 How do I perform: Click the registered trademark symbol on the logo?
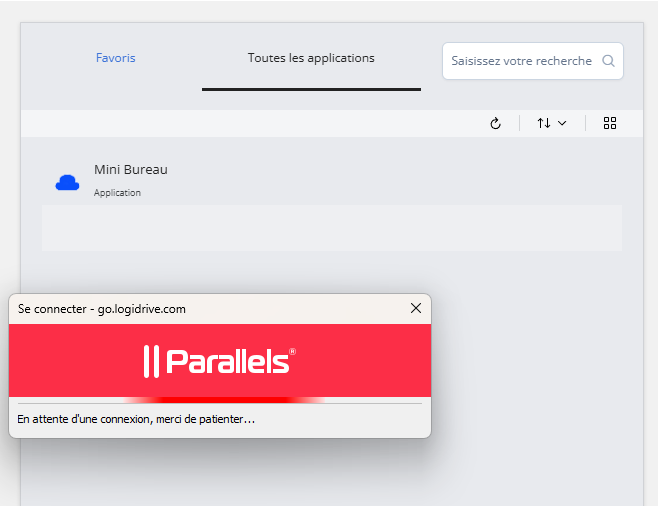tap(293, 351)
